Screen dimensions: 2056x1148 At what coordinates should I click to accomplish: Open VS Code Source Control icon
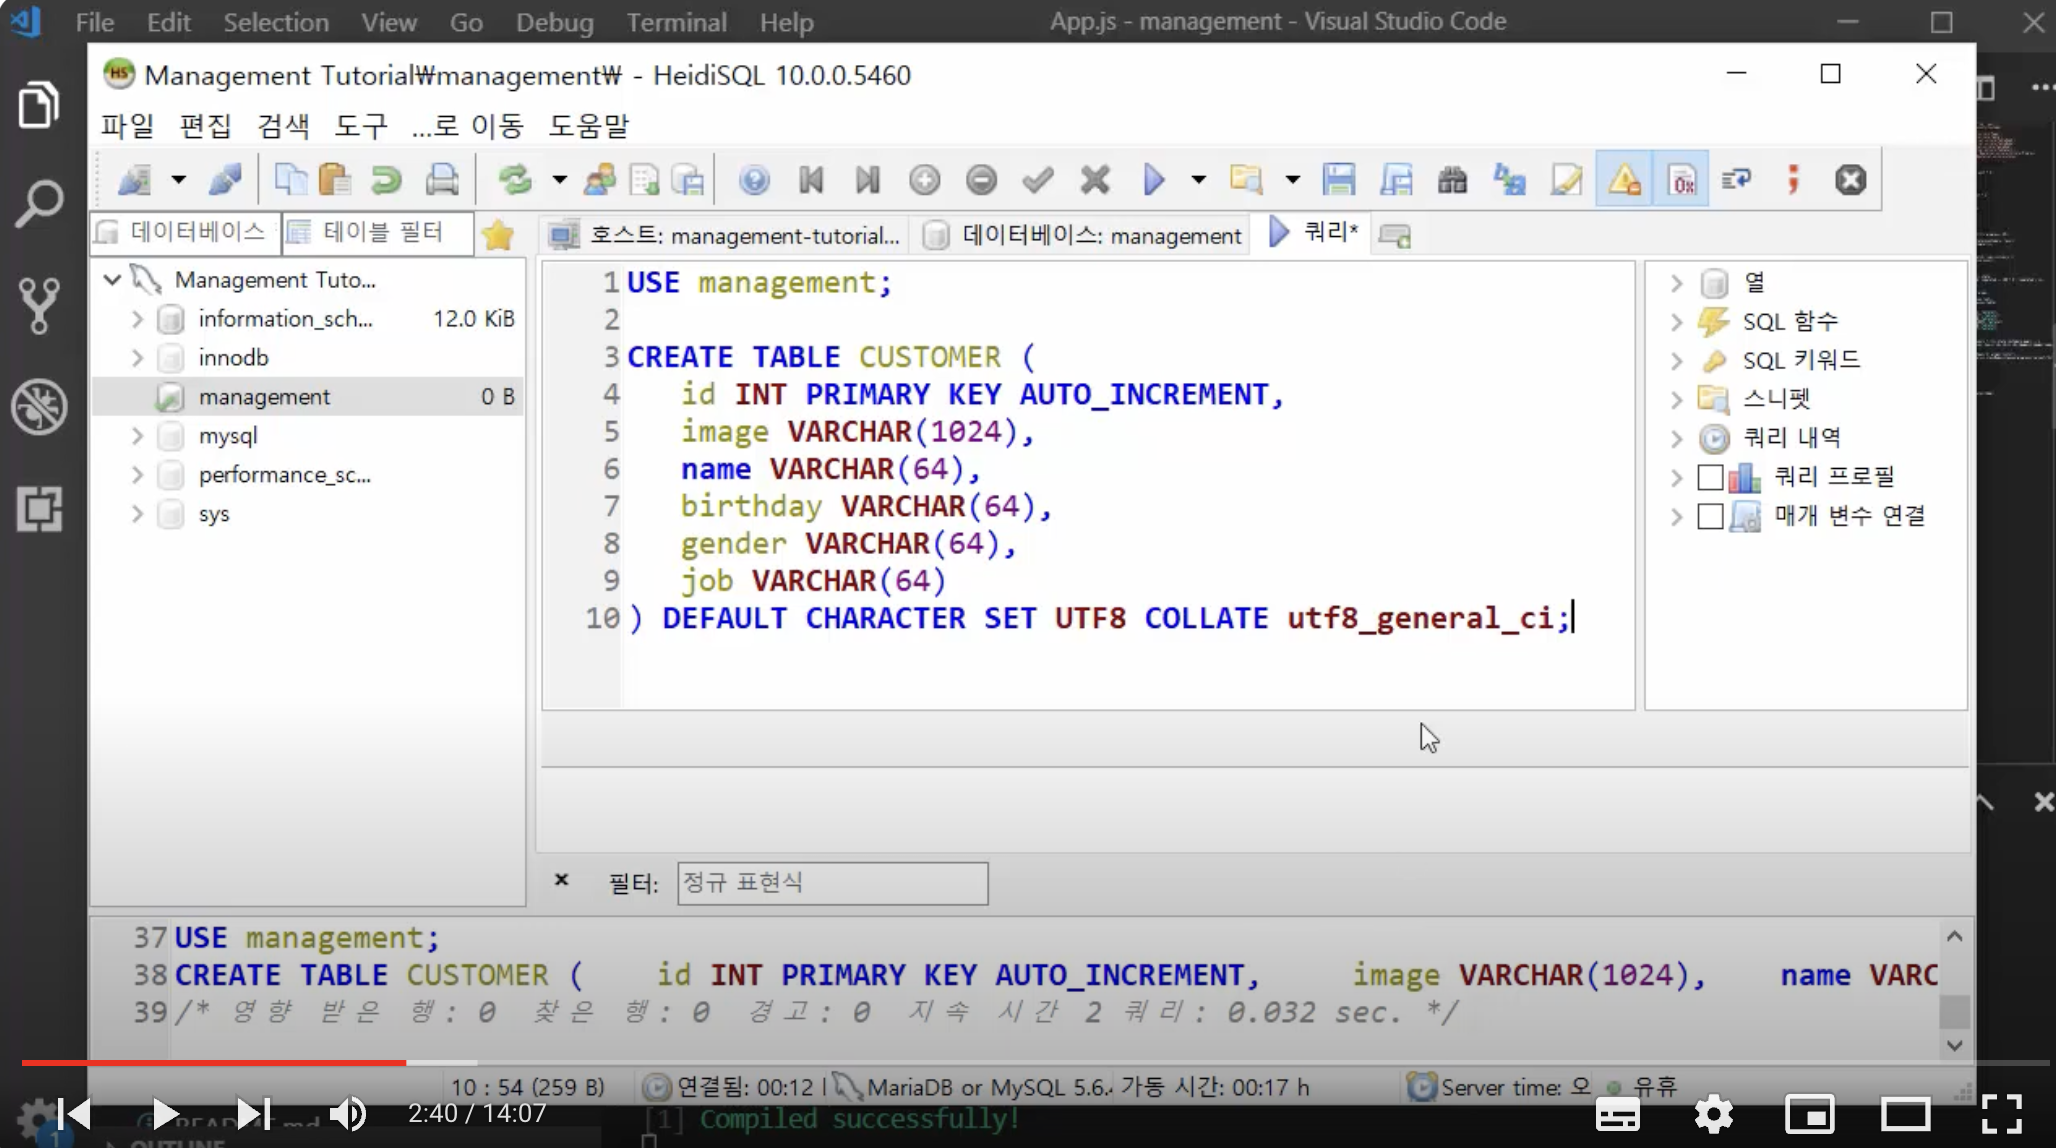(x=40, y=305)
